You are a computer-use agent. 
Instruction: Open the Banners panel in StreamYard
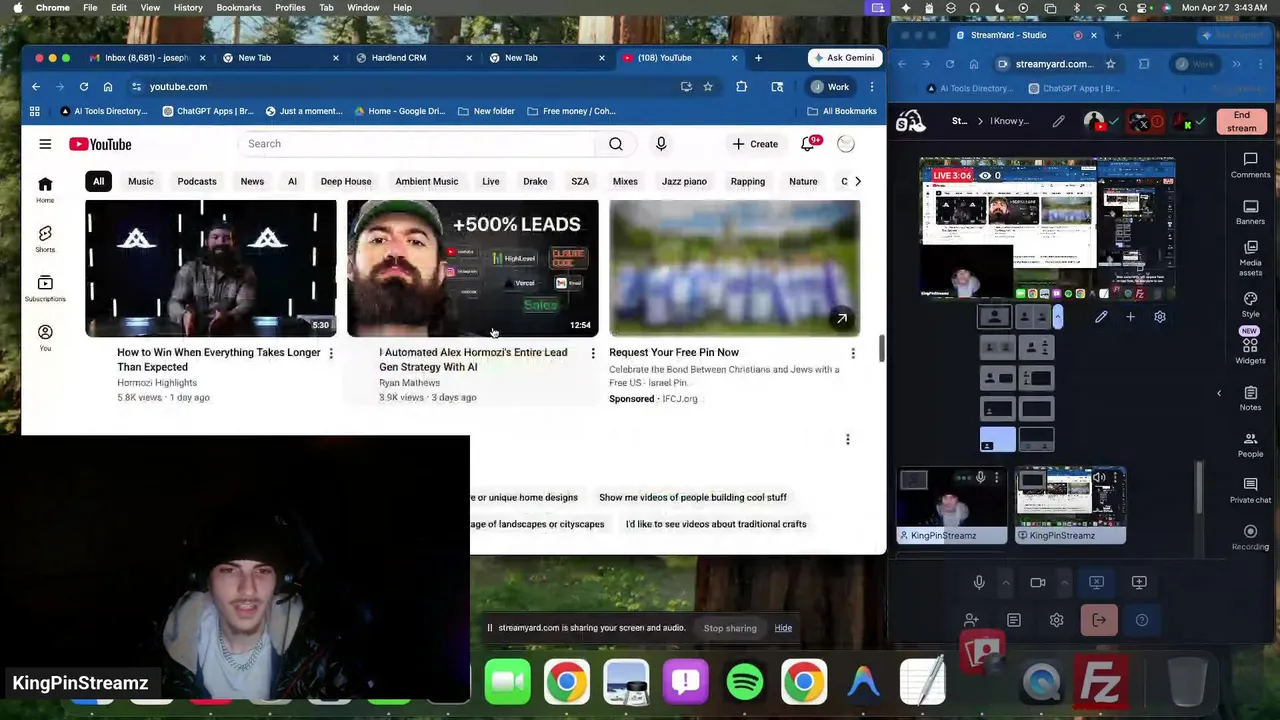[1250, 212]
